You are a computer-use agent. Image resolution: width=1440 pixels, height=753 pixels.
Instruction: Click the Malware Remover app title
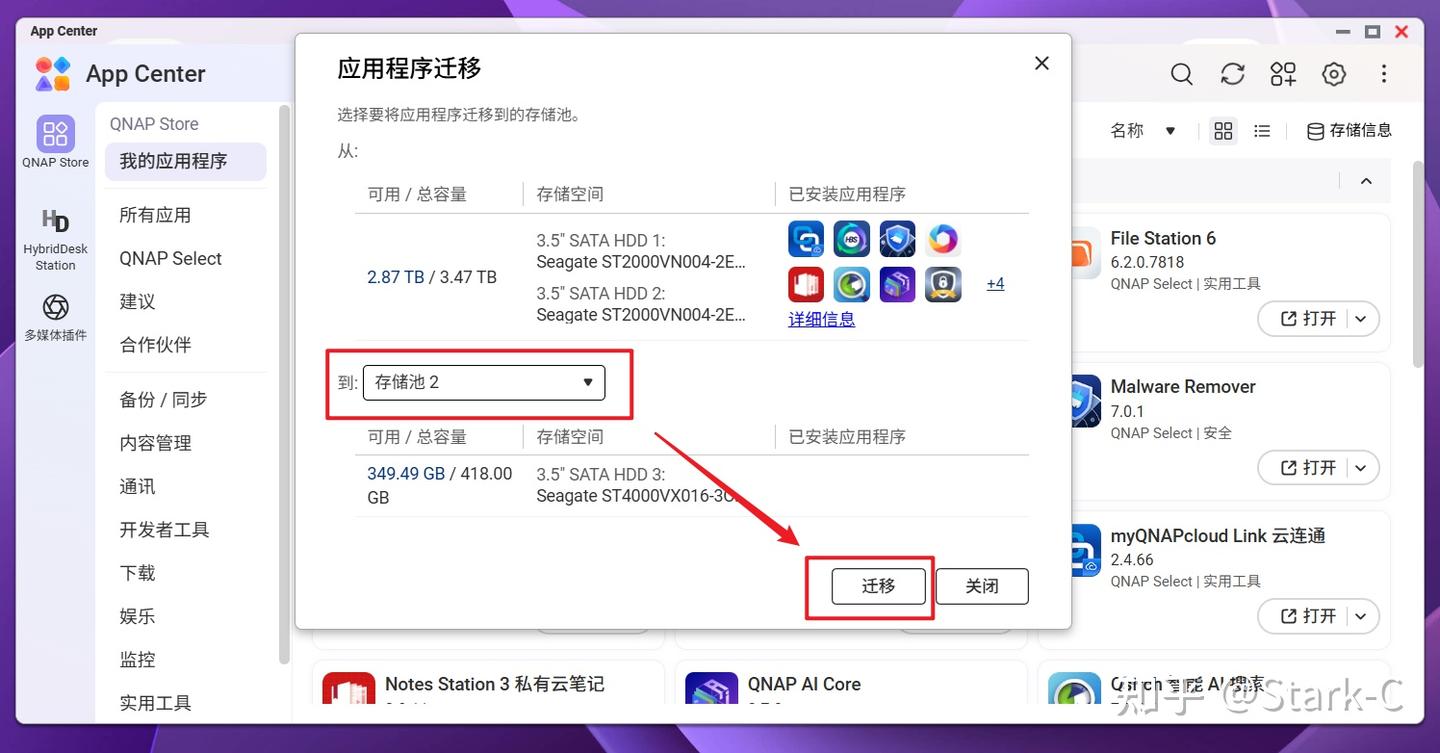click(x=1183, y=387)
